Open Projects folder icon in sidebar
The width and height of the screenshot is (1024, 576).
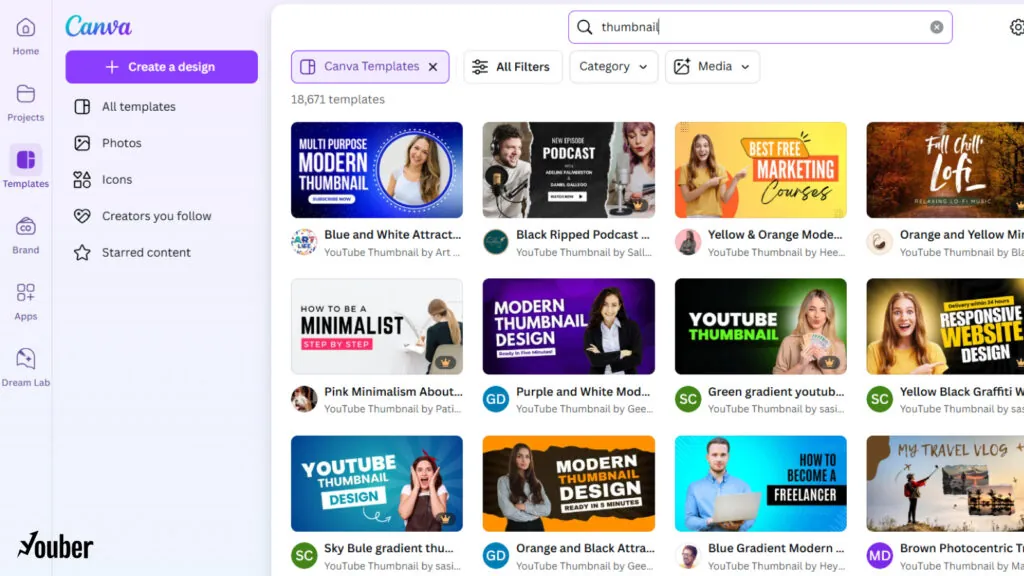tap(25, 94)
